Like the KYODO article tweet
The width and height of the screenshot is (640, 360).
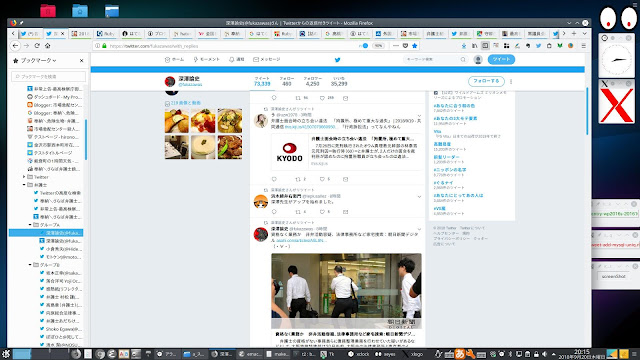tap(322, 179)
